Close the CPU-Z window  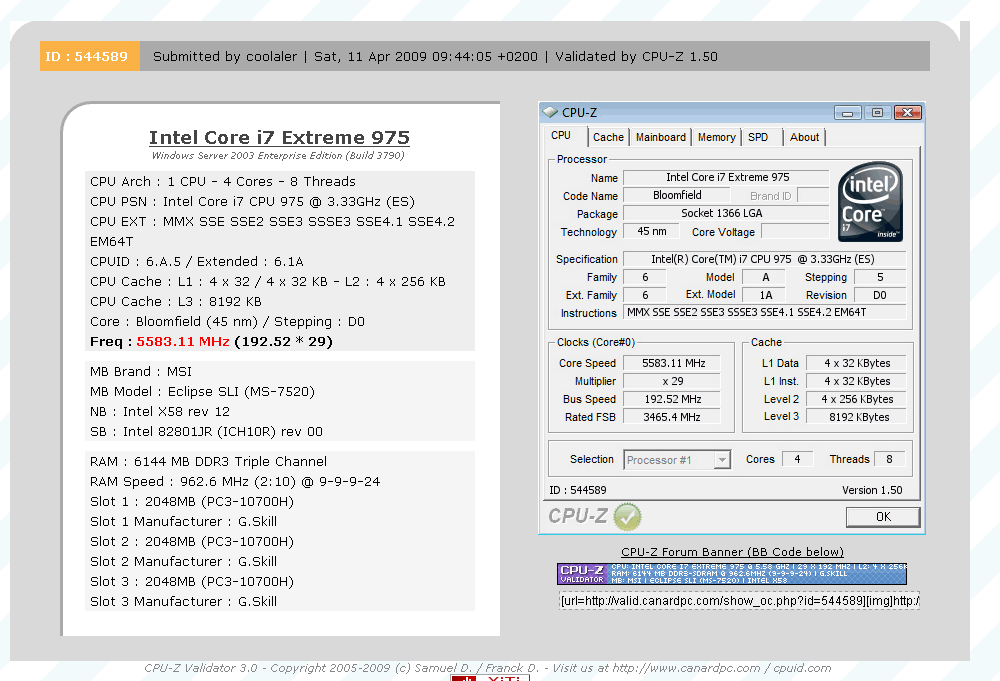[908, 113]
